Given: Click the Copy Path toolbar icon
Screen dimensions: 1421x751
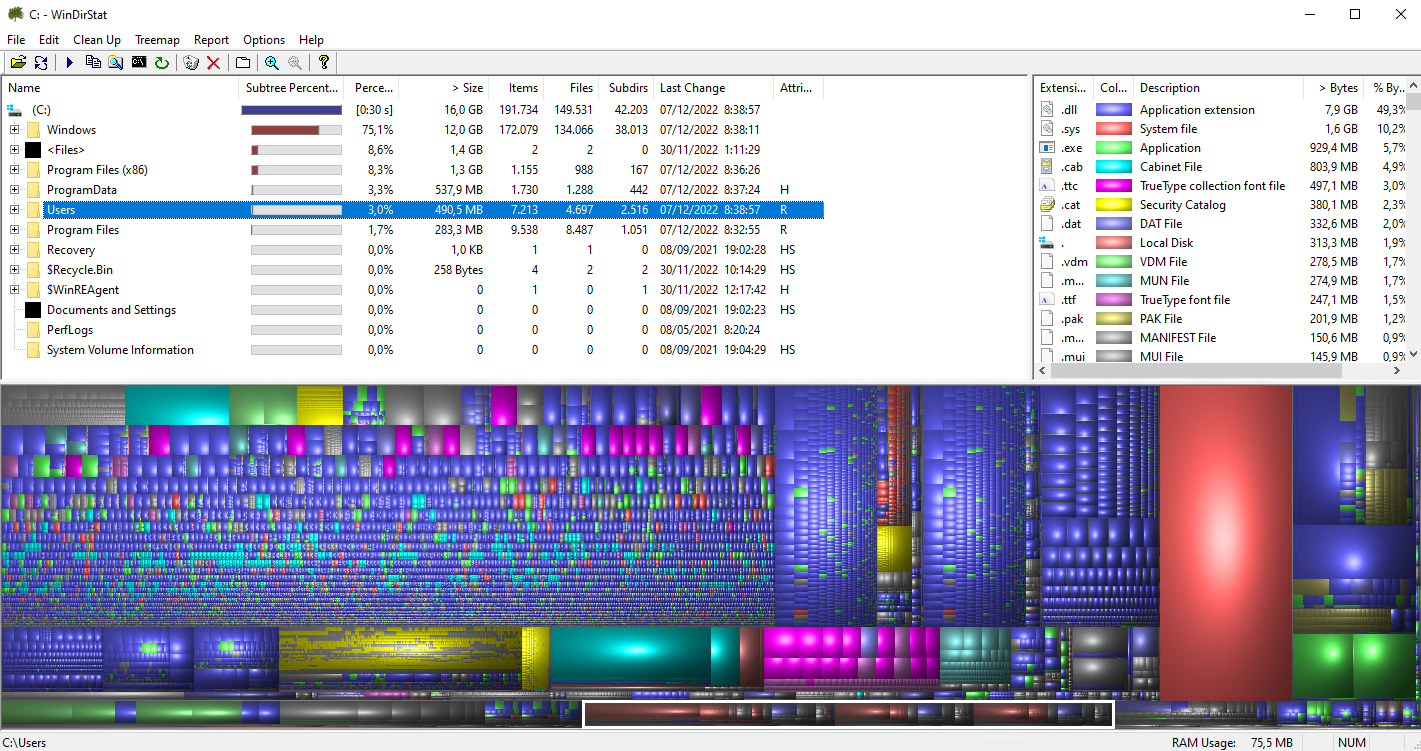Looking at the screenshot, I should tap(93, 62).
